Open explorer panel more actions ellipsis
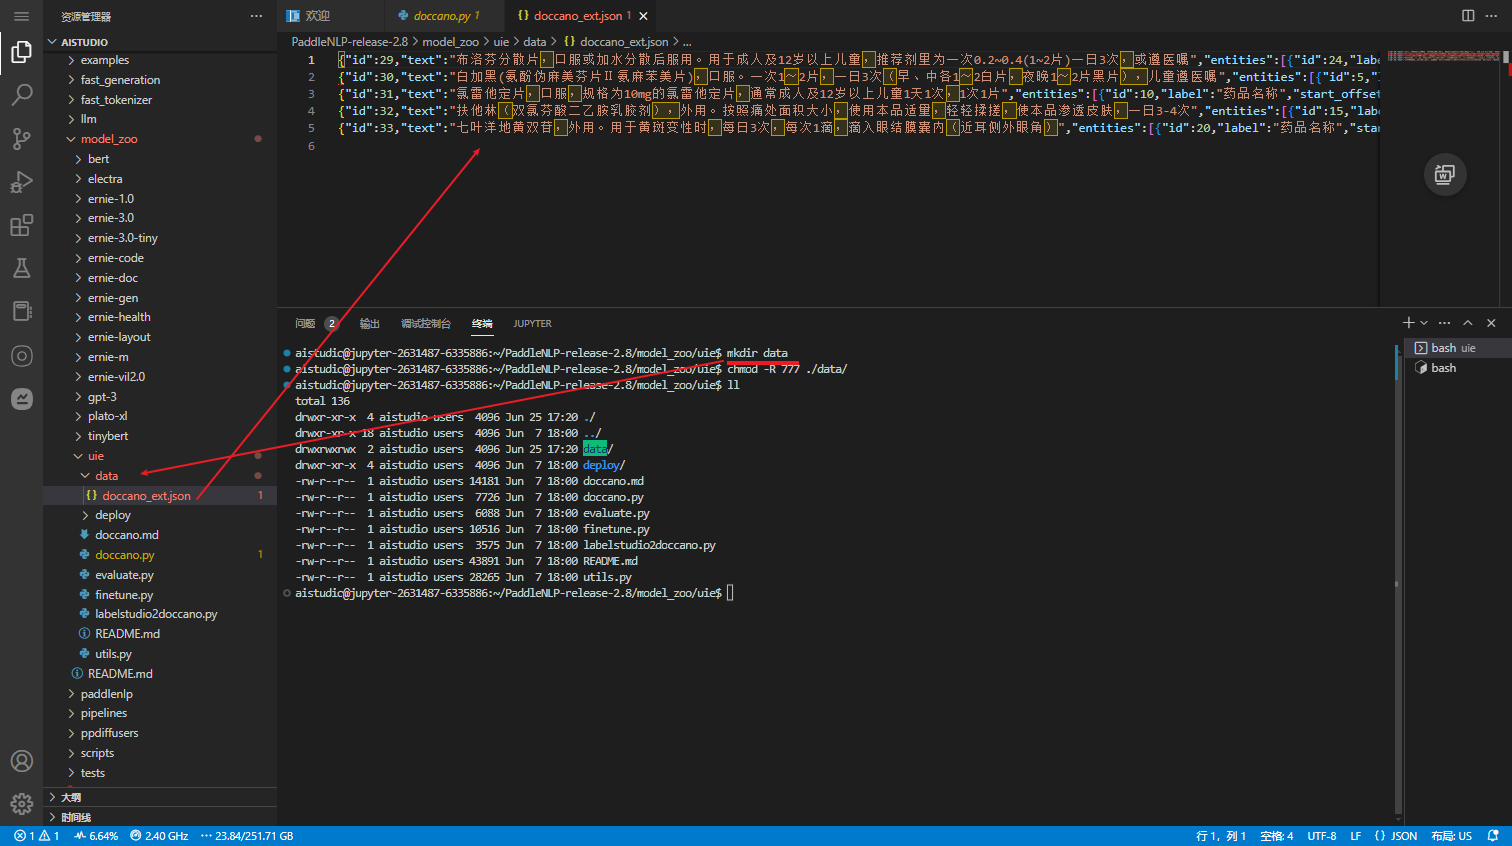 tap(256, 16)
